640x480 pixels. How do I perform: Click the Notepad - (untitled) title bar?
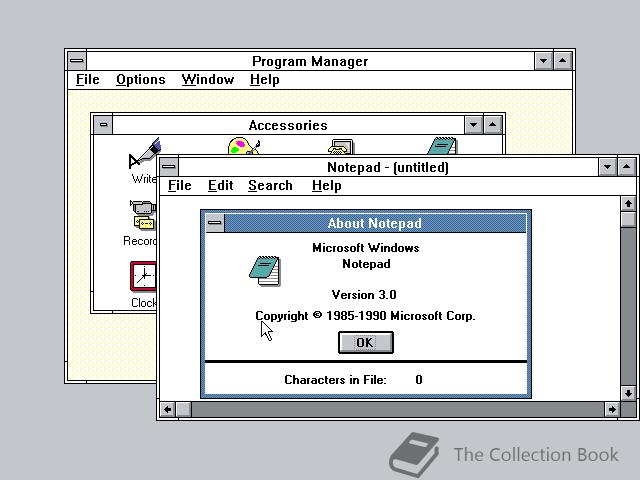click(388, 167)
